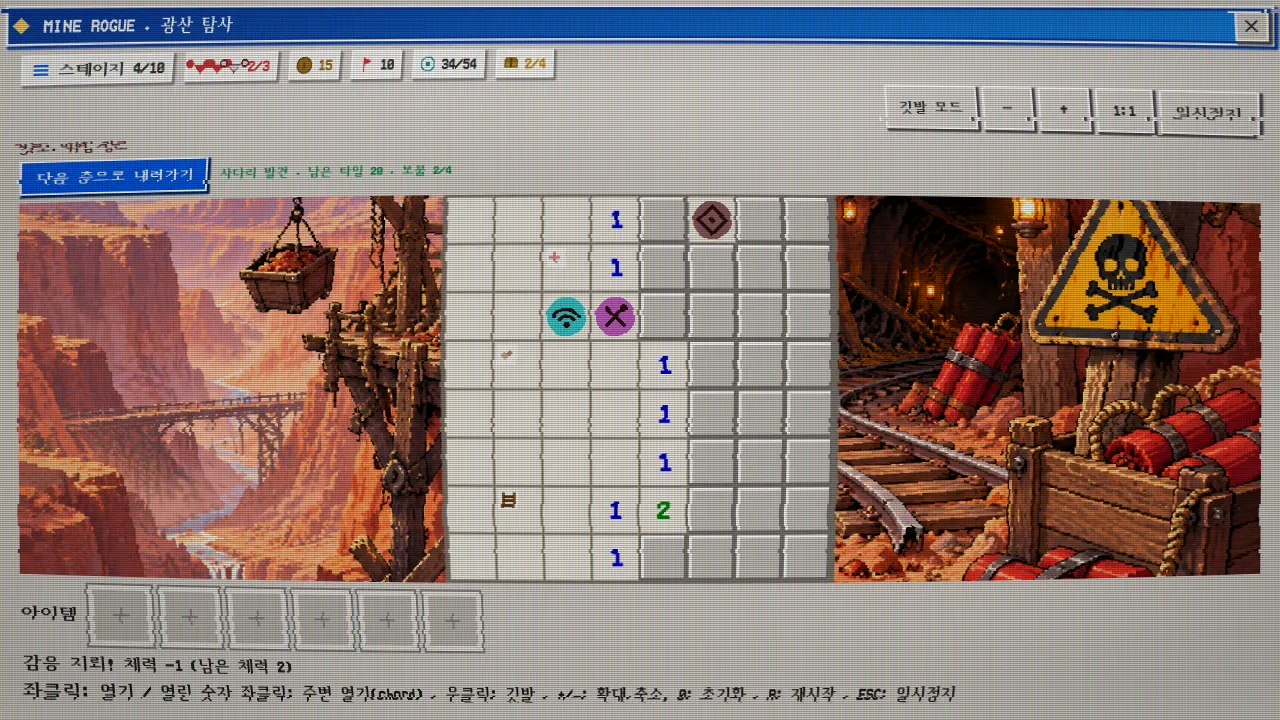This screenshot has width=1280, height=720.
Task: Click the yellow diamond icon in title bar
Action: (21, 27)
